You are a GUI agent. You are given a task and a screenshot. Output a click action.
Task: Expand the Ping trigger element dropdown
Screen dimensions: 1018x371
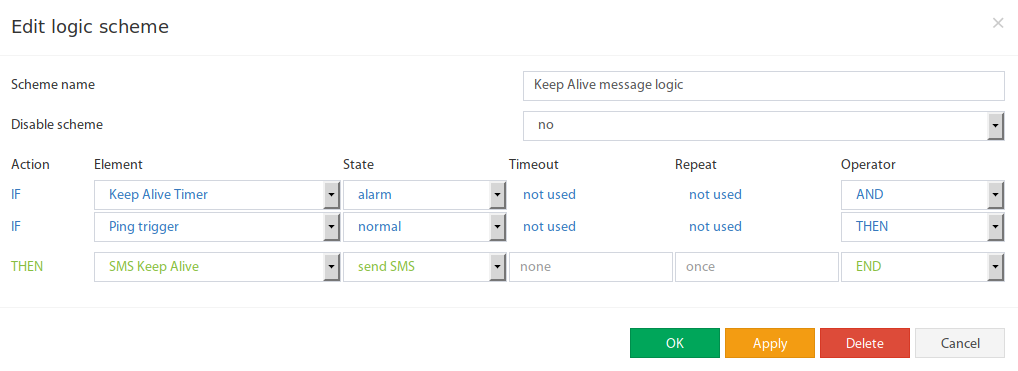[x=217, y=227]
